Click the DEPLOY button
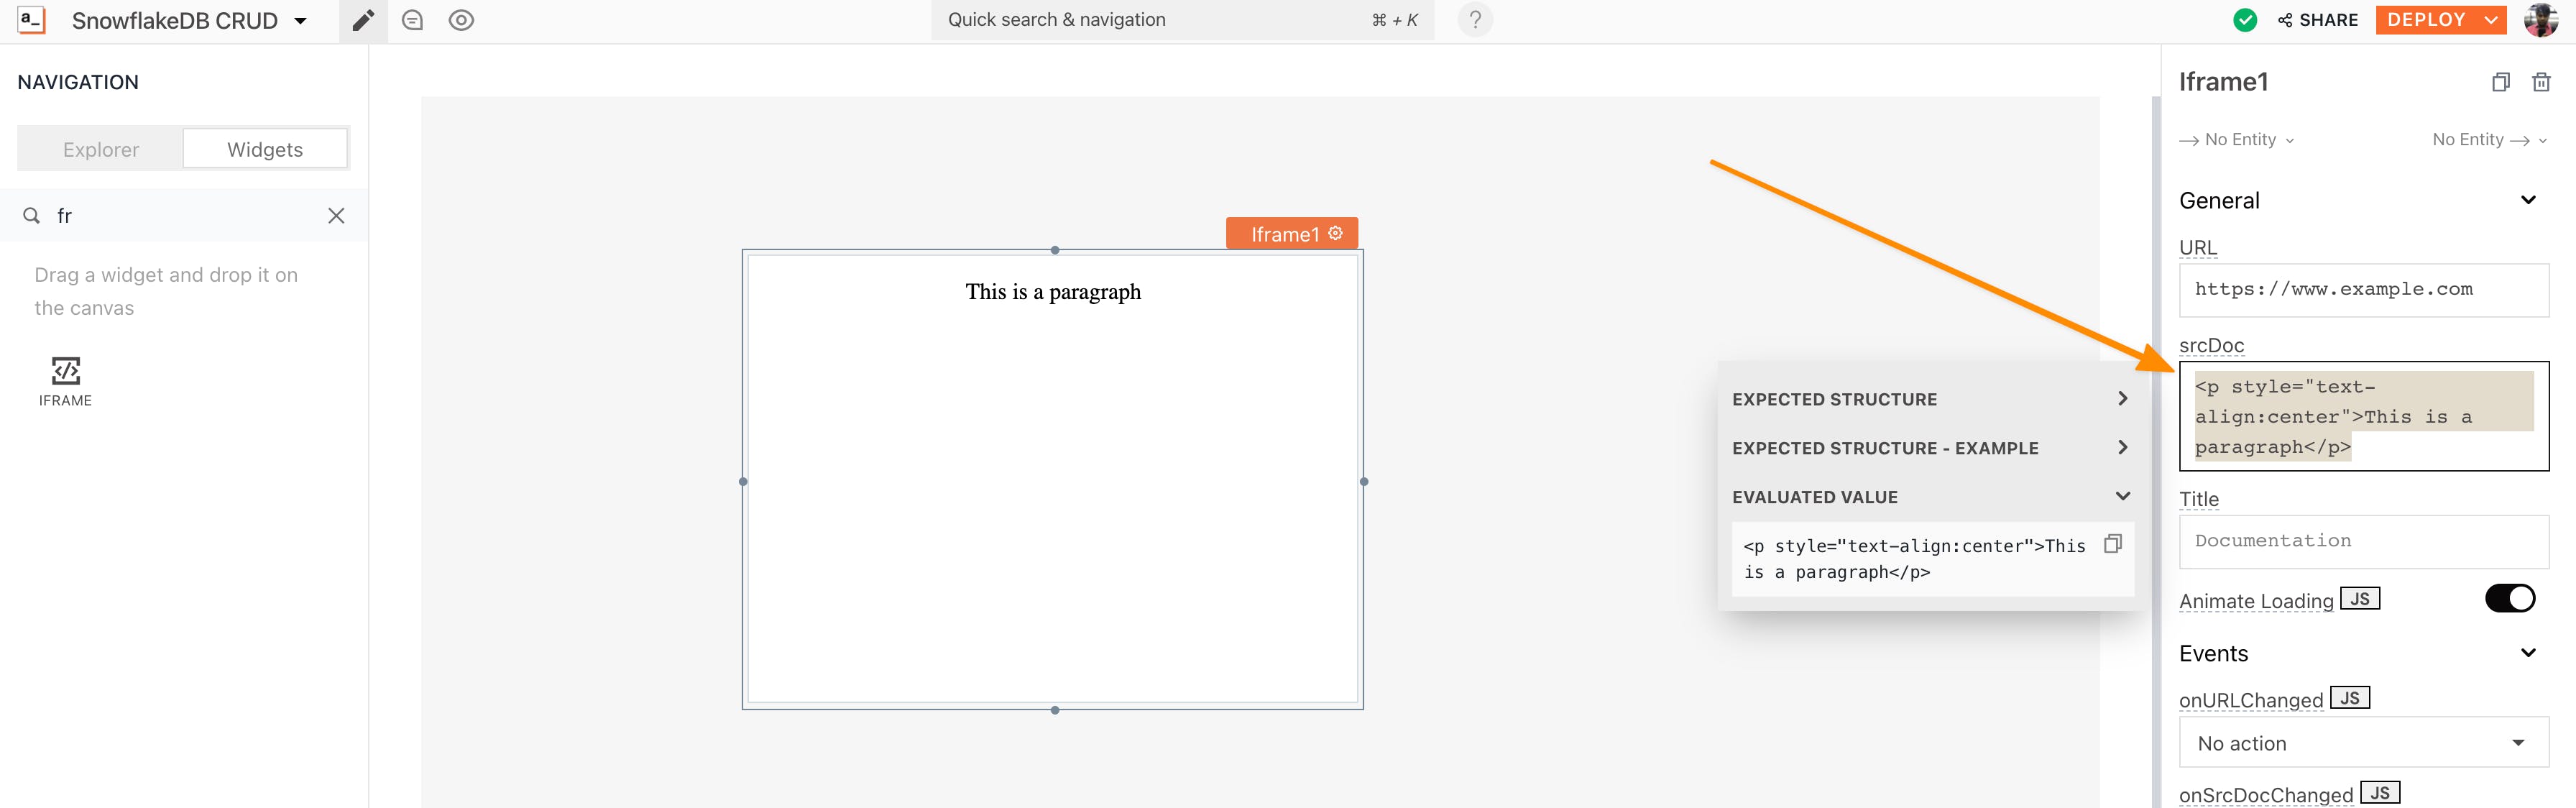Image resolution: width=2576 pixels, height=808 pixels. tap(2426, 20)
